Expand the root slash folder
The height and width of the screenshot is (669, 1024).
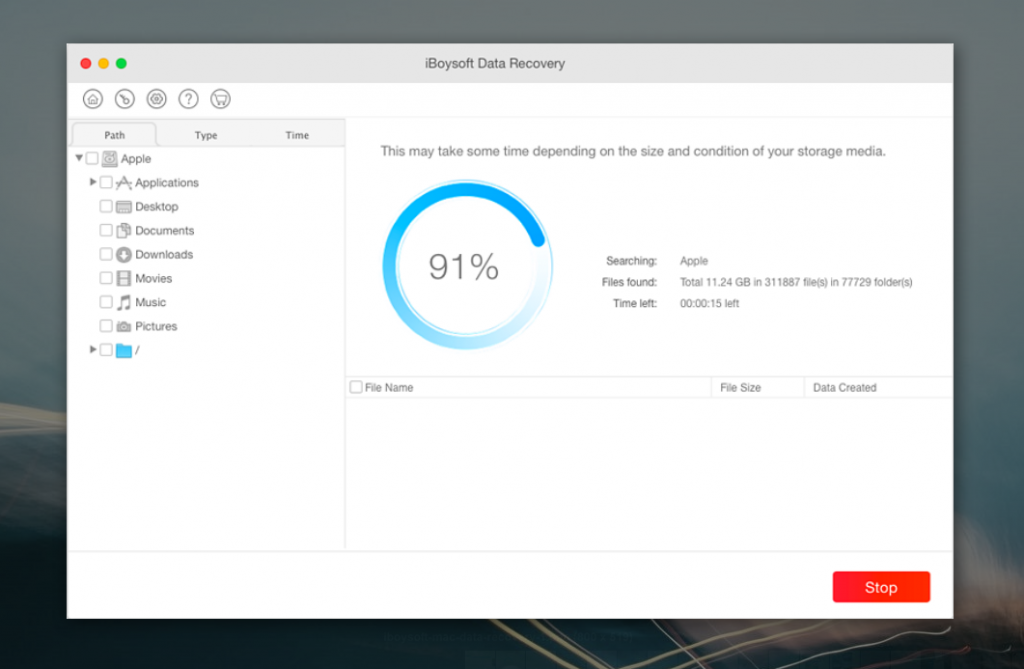93,350
